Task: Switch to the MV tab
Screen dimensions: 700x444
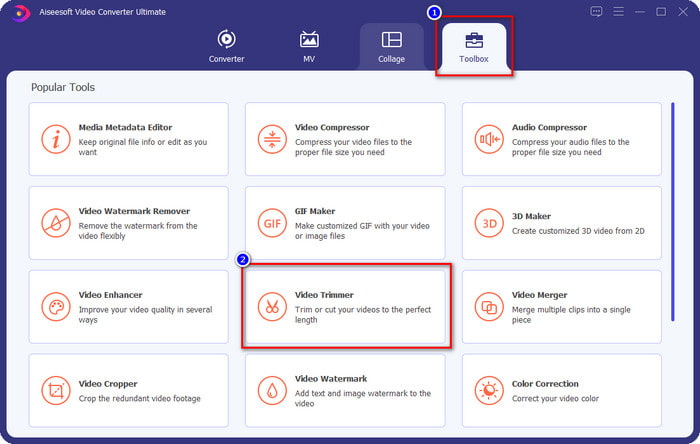Action: coord(309,47)
